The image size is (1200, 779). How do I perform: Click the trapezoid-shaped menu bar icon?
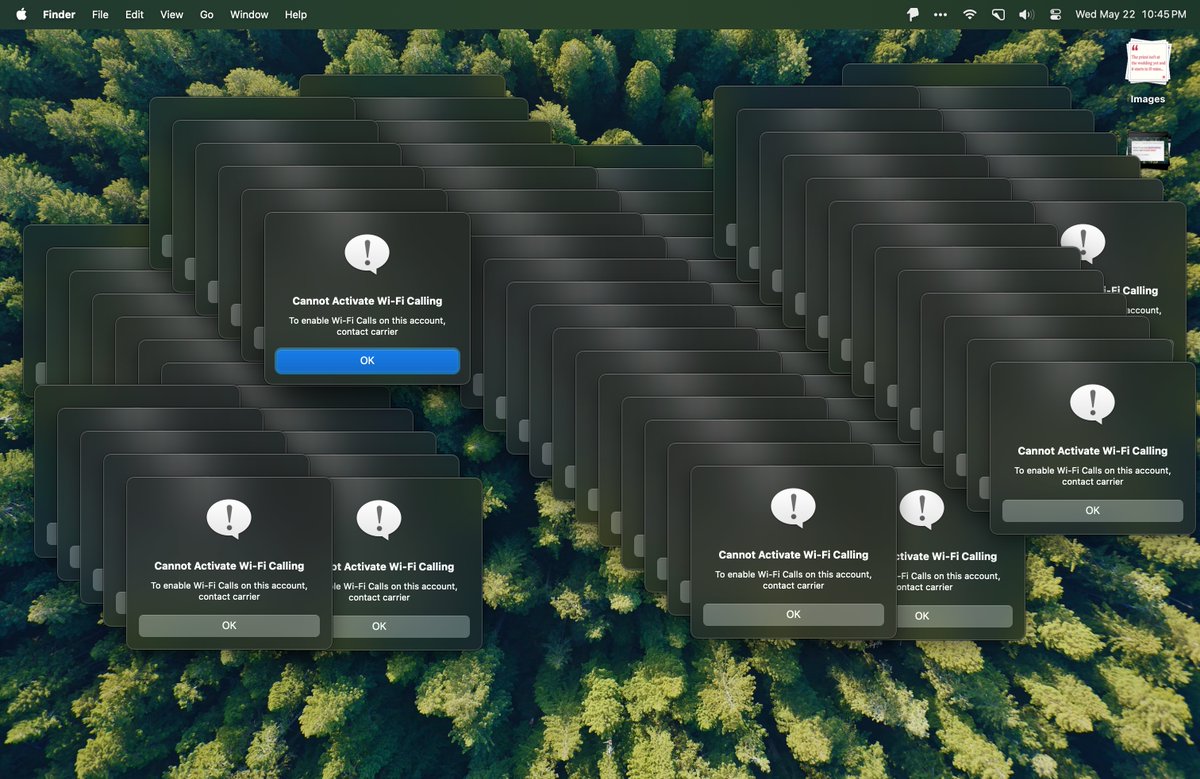(x=998, y=14)
